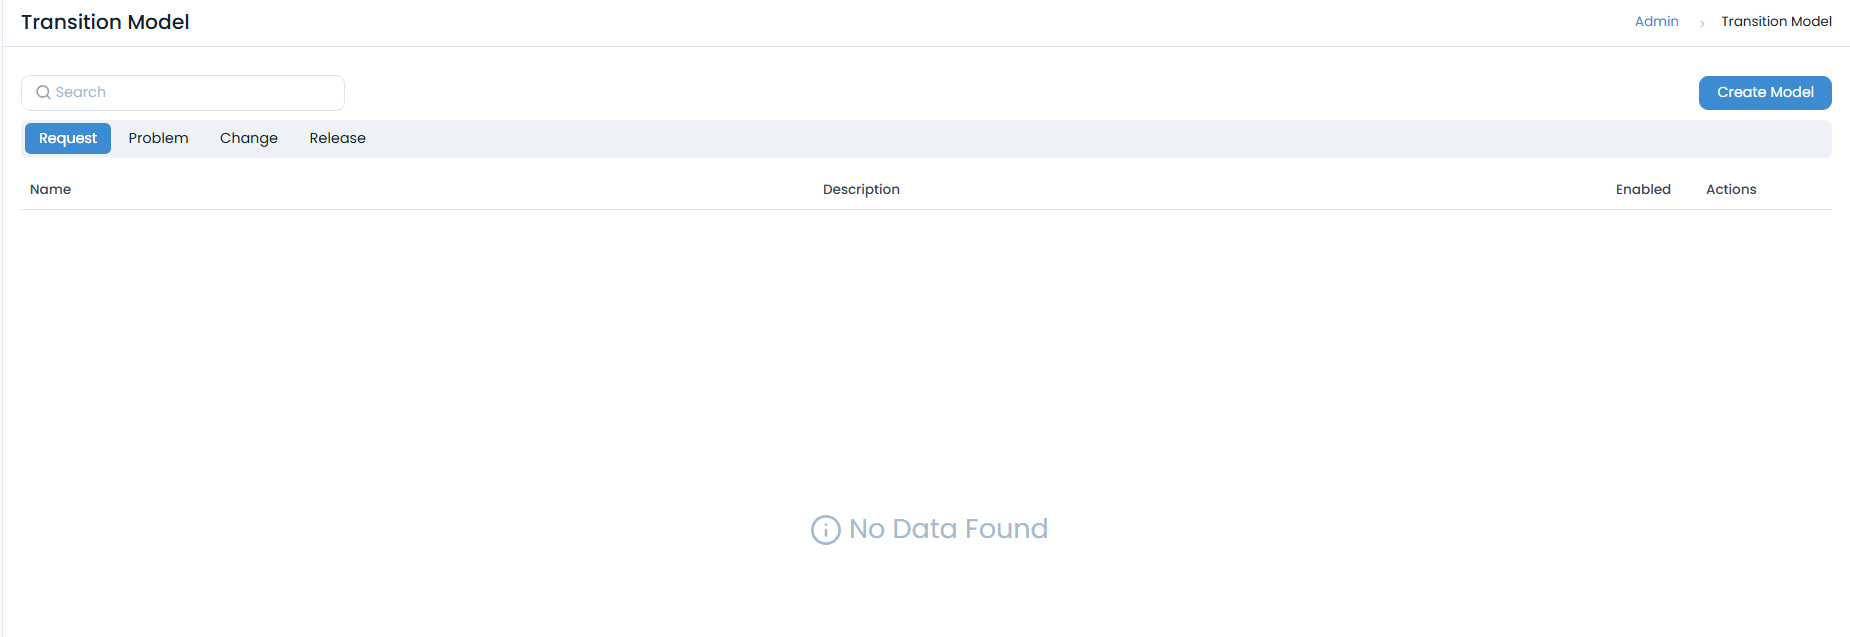Screen dimensions: 1850x637
Task: Click the Transition Model breadcrumb item
Action: (x=1776, y=21)
